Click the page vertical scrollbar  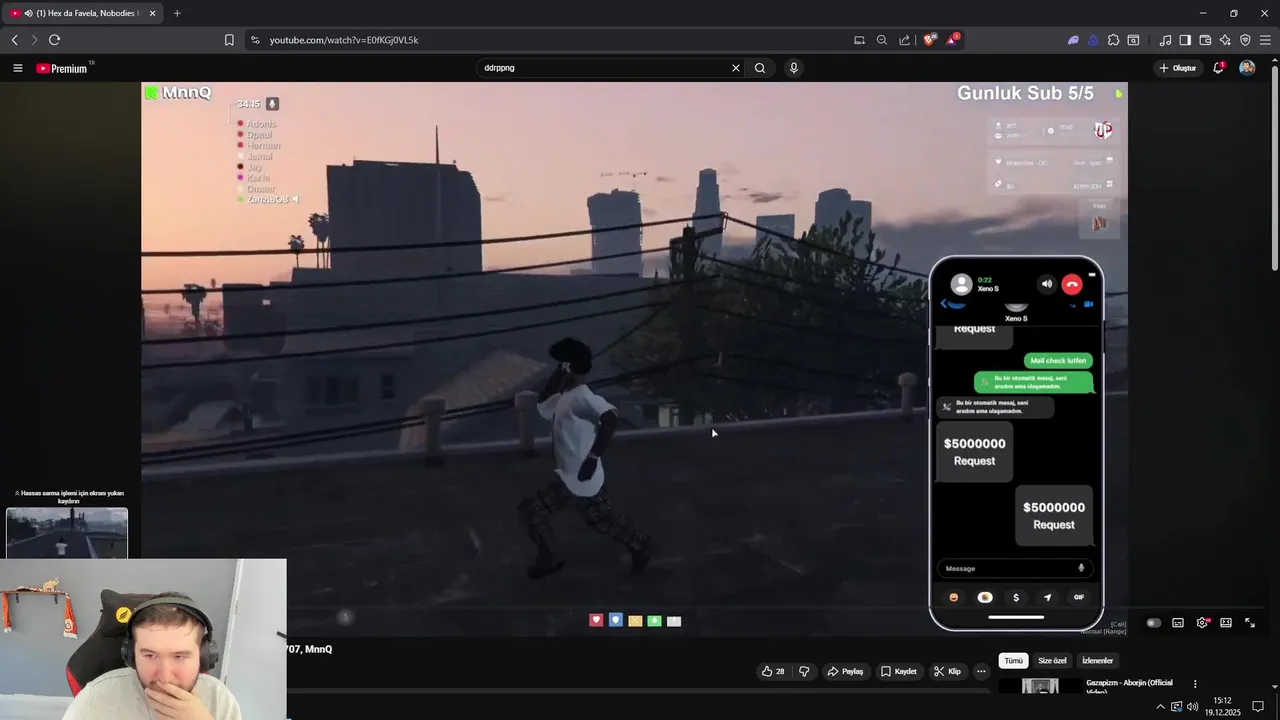1274,166
